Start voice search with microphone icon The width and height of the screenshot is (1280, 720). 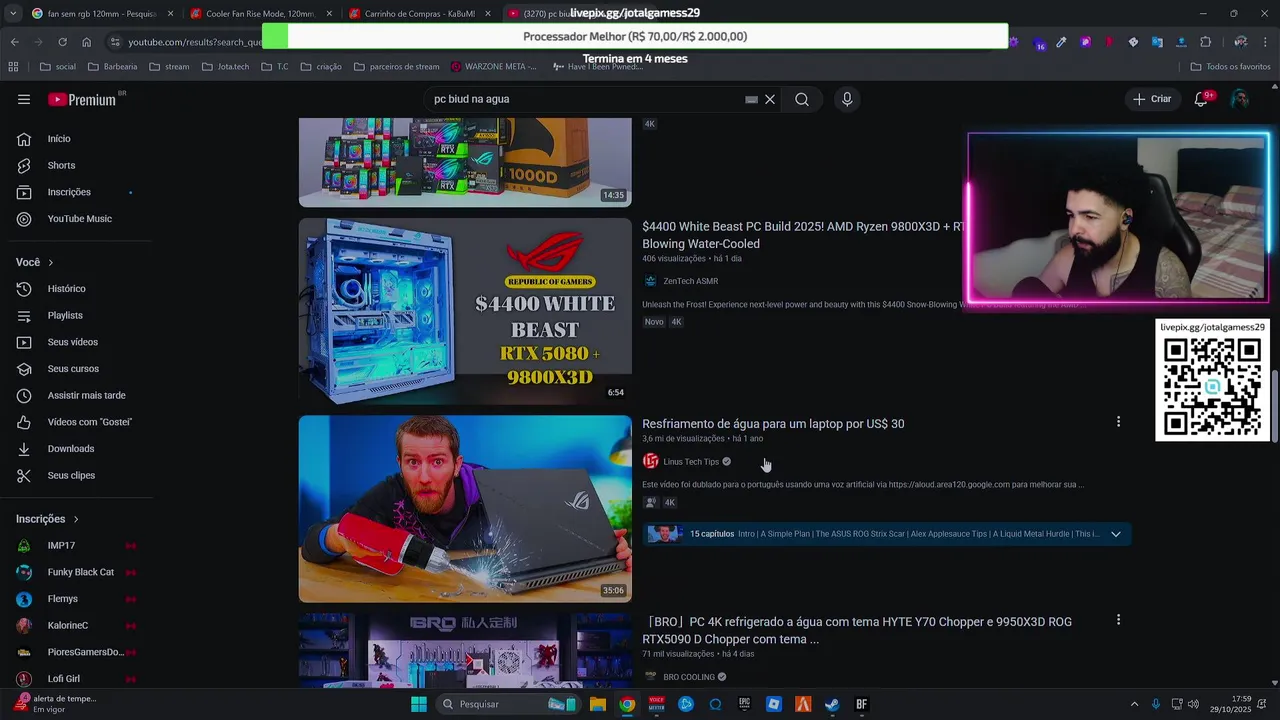pos(847,99)
